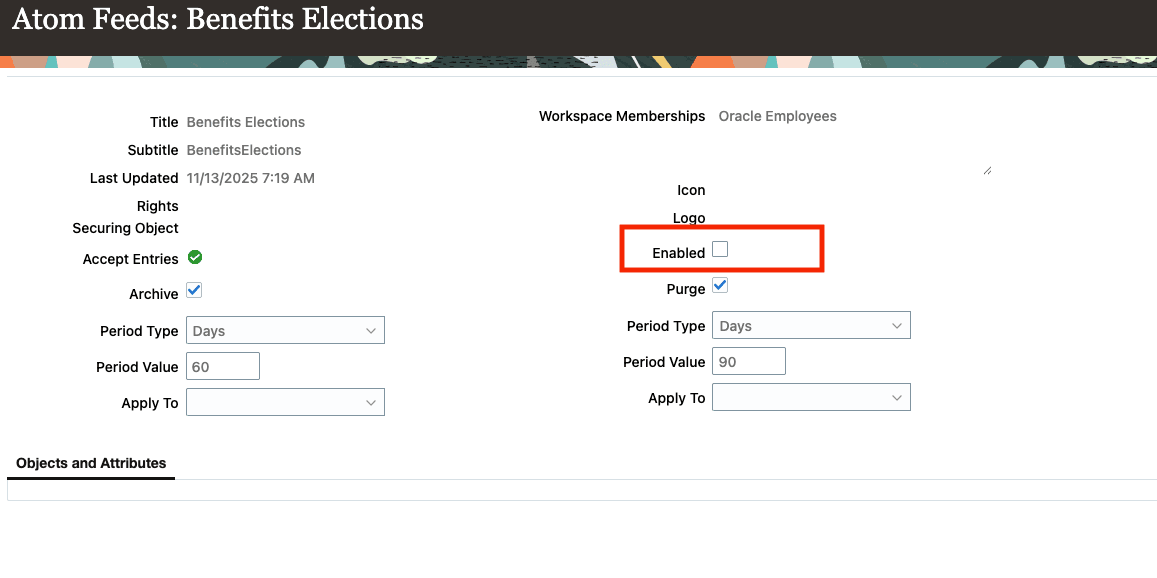Click the Period Value field containing 60
This screenshot has height=578, width=1157.
pyautogui.click(x=222, y=365)
